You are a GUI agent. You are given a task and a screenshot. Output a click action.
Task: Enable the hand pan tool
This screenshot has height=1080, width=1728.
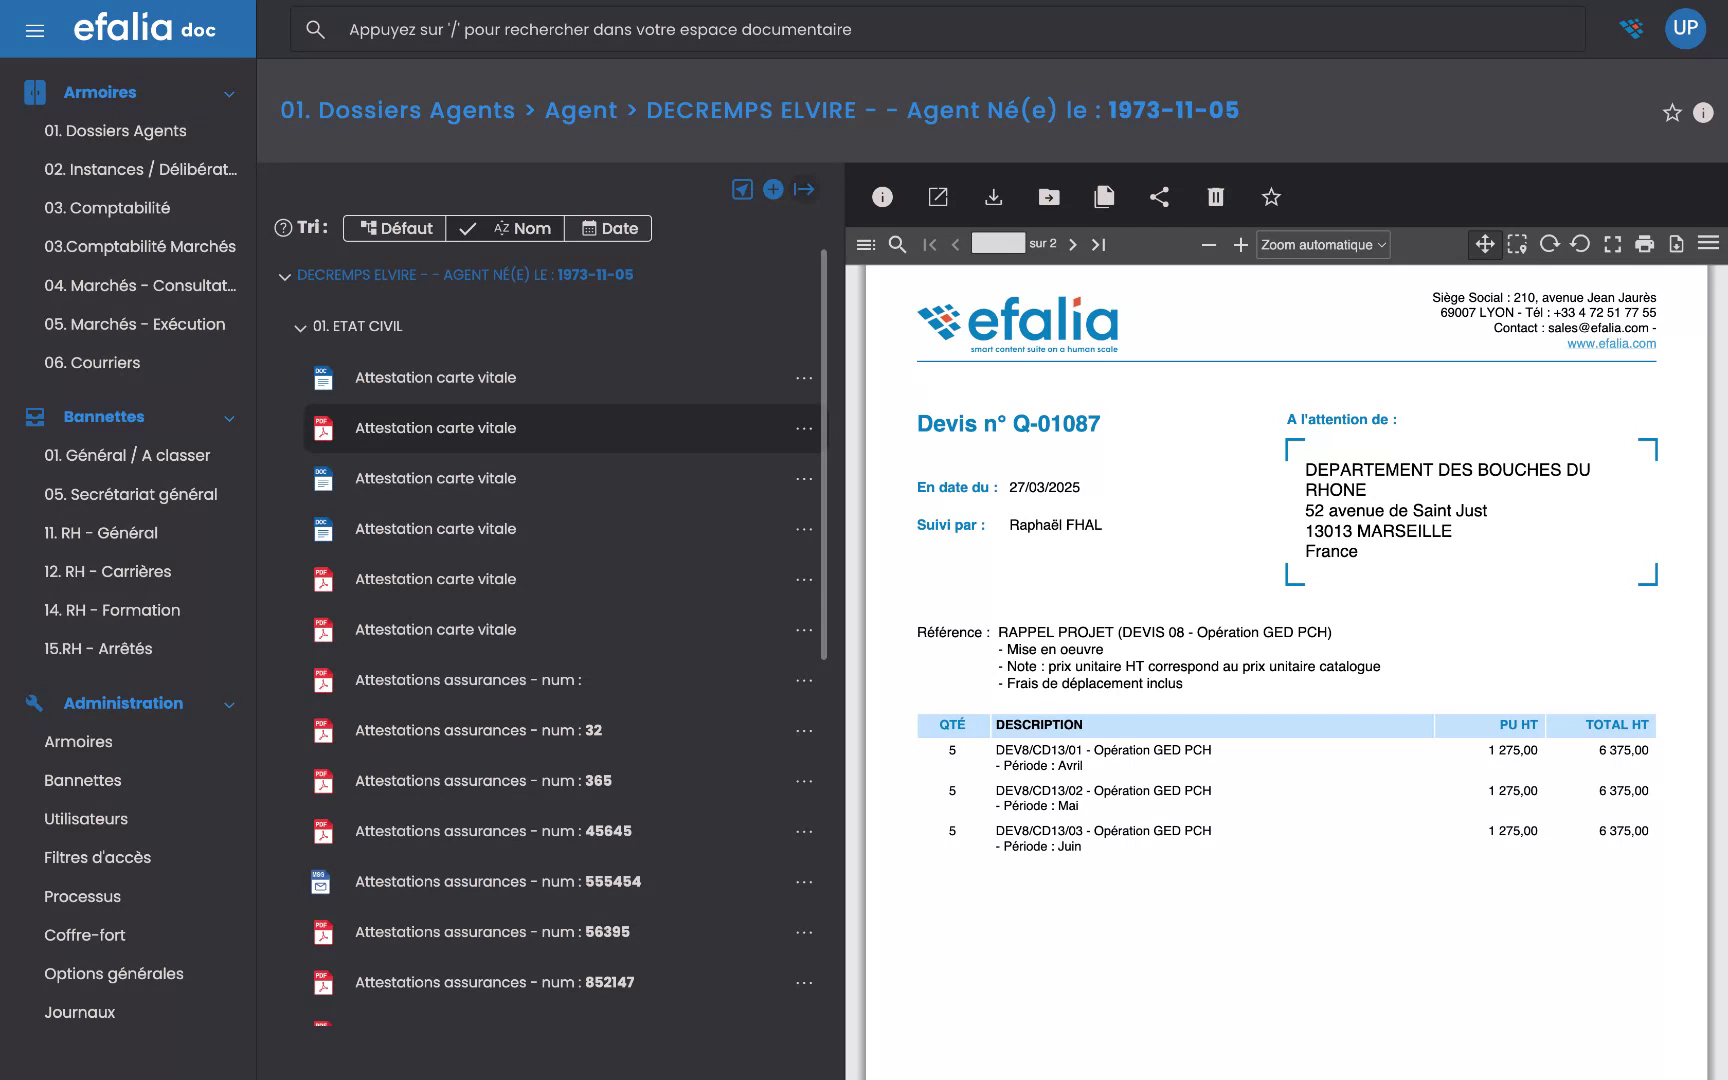(1485, 244)
